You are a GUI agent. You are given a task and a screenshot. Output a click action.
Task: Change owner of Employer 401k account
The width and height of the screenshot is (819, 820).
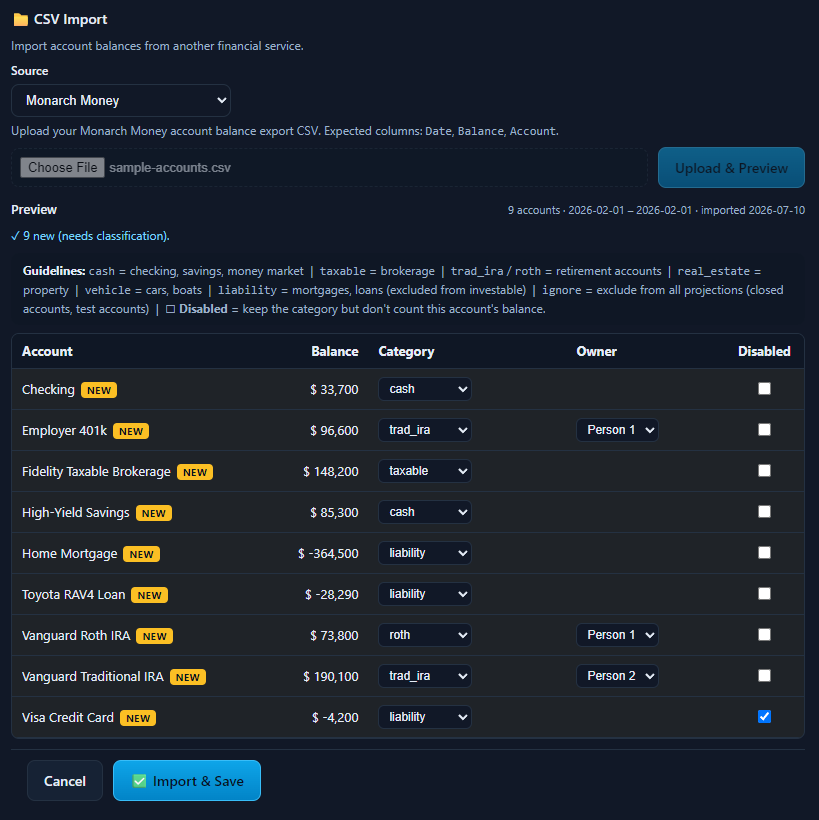[617, 430]
